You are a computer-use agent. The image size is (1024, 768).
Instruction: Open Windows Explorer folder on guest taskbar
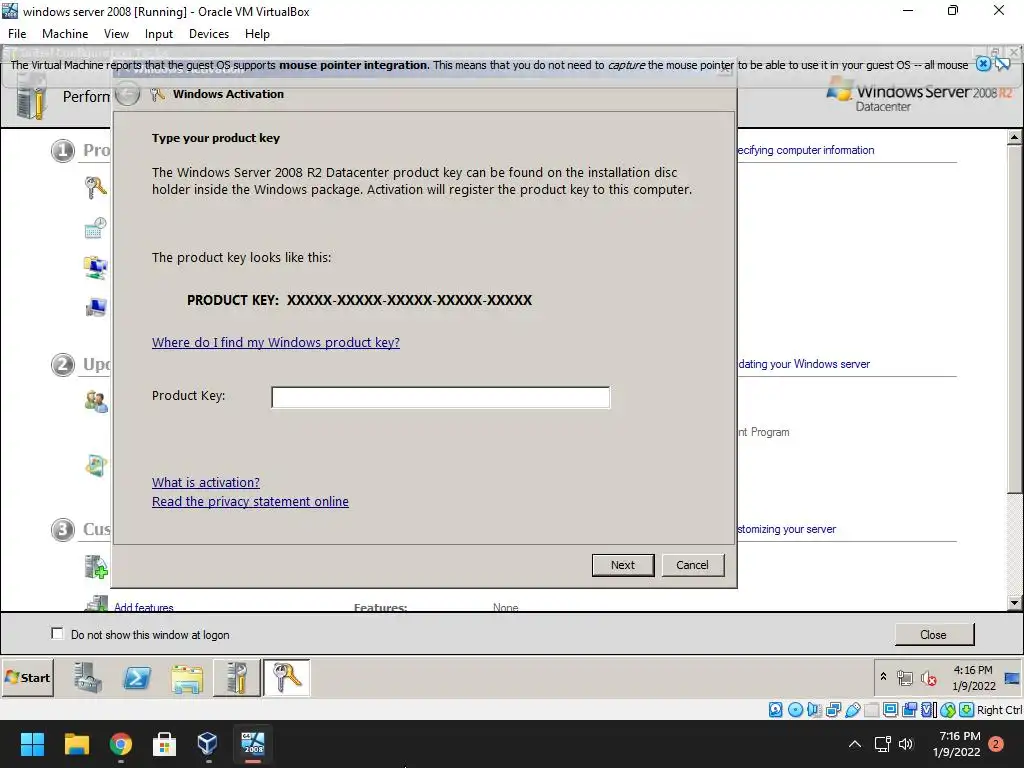point(187,679)
